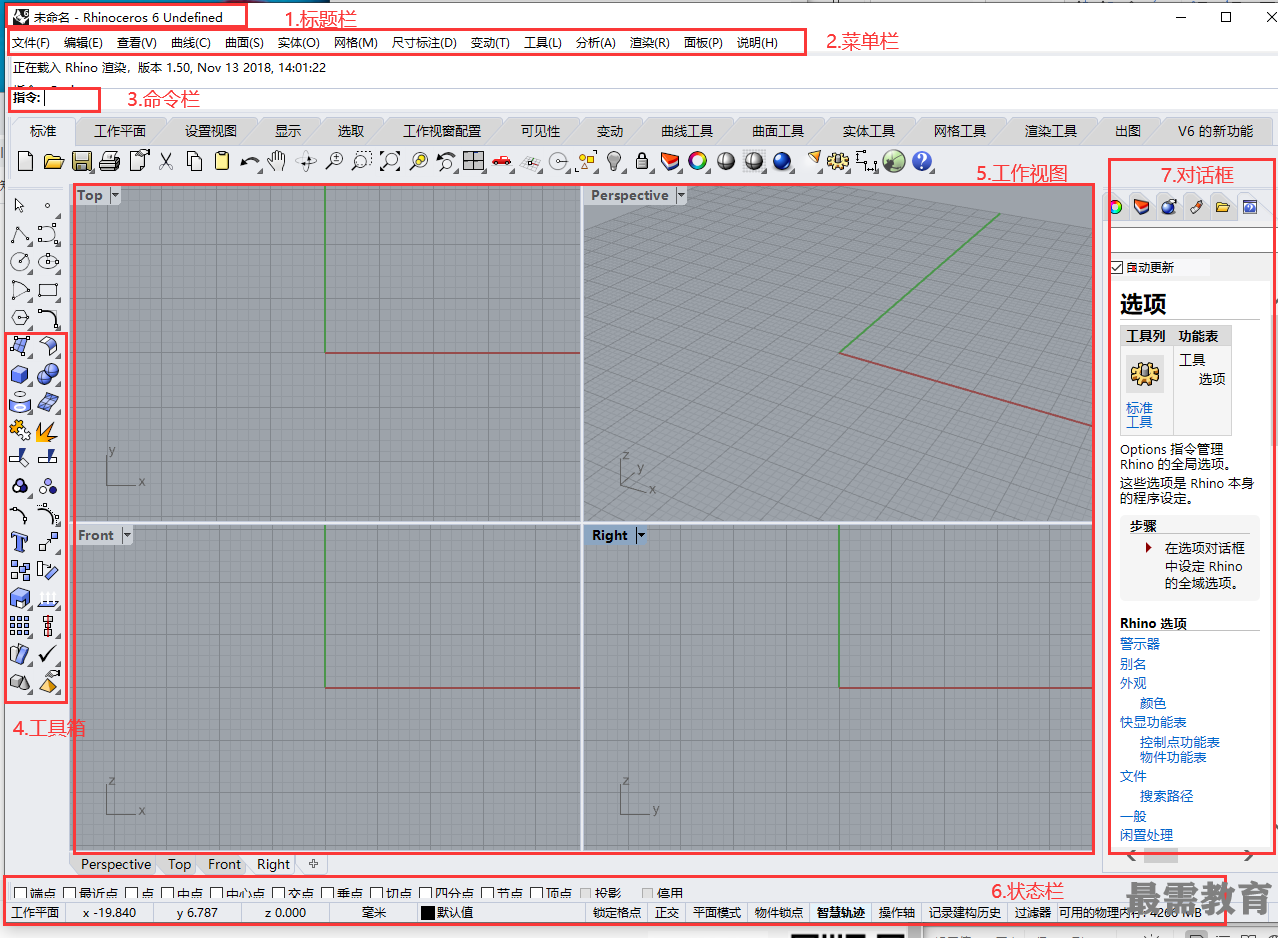Click the 外观 link
1278x938 pixels.
click(1133, 683)
